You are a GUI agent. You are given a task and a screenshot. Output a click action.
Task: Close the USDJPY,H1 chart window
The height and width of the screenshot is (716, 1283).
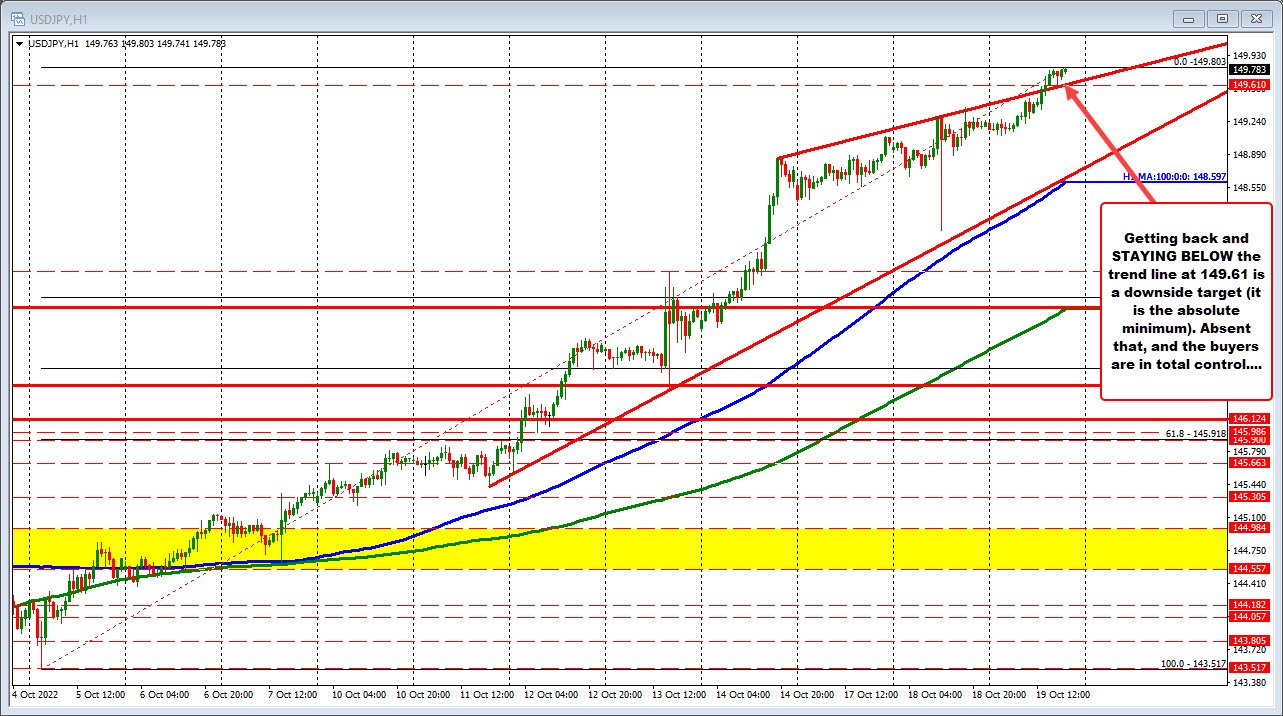pos(1256,18)
